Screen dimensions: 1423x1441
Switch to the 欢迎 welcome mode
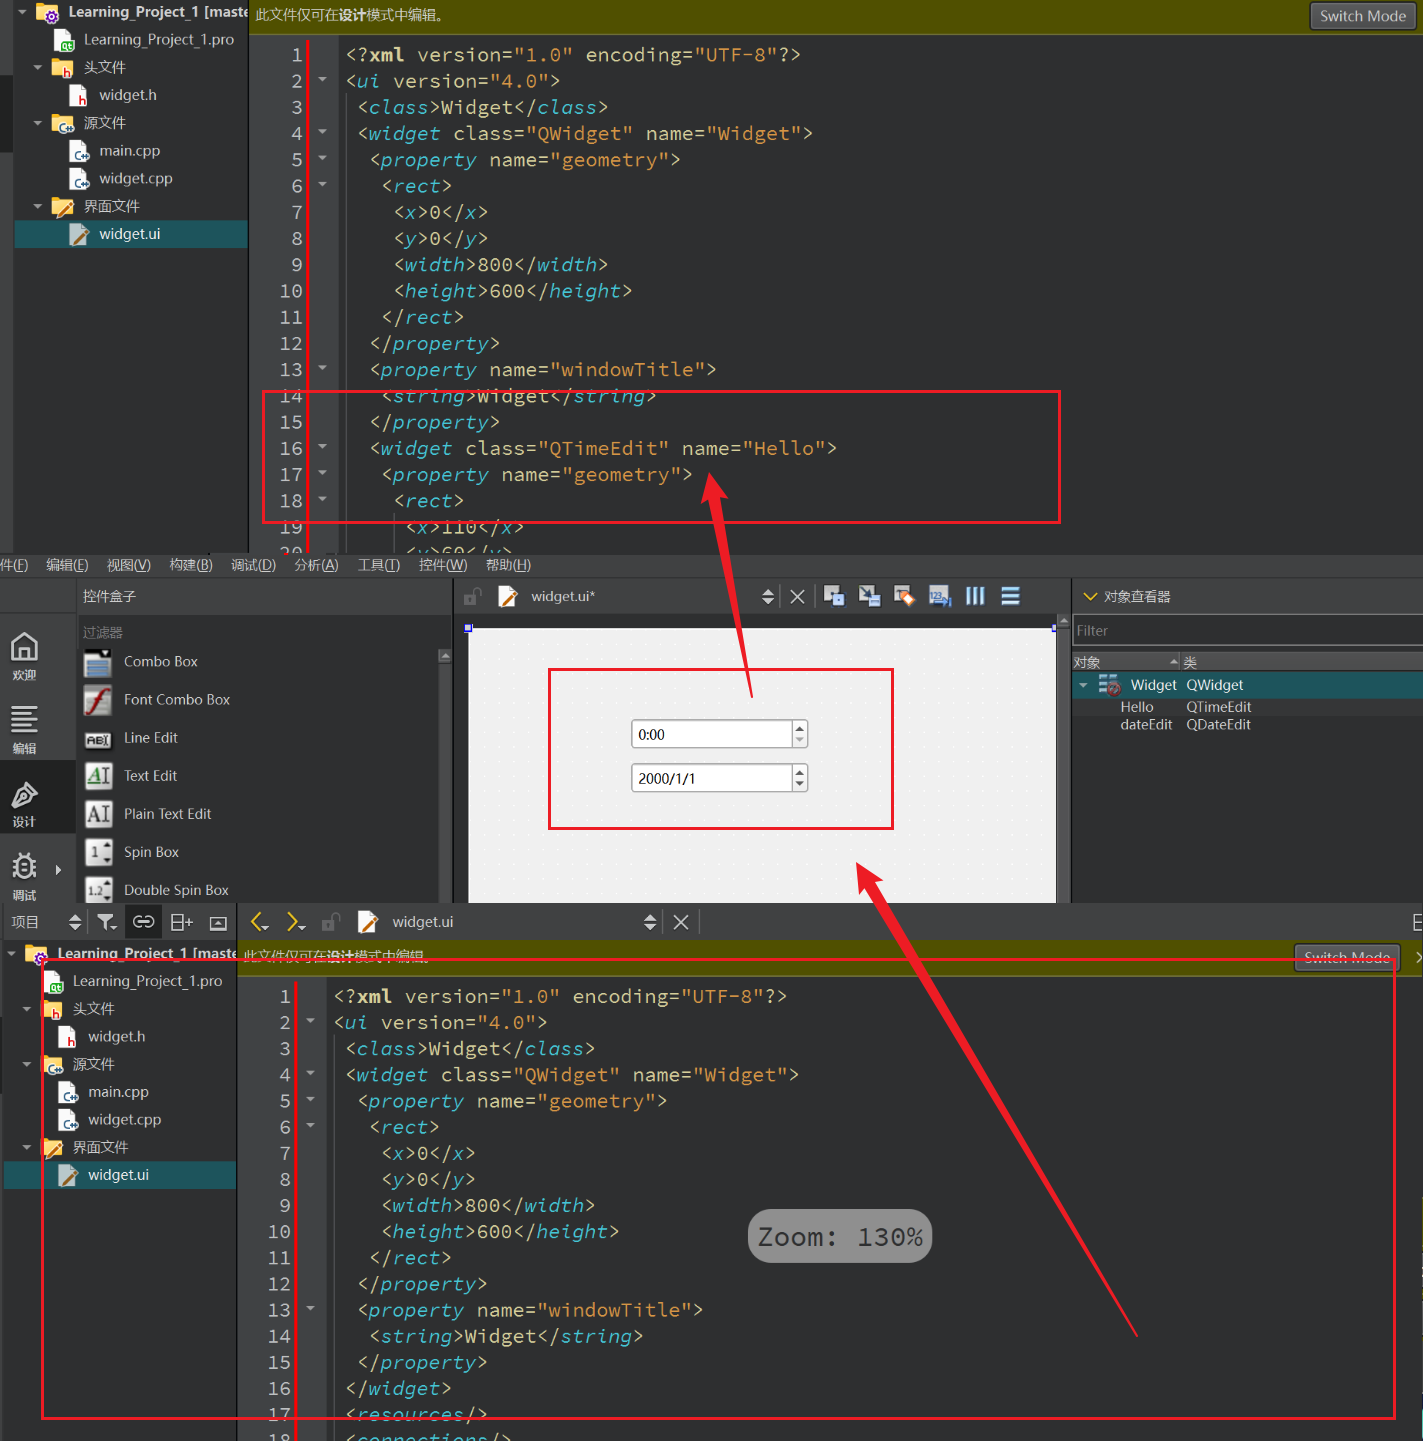coord(24,656)
